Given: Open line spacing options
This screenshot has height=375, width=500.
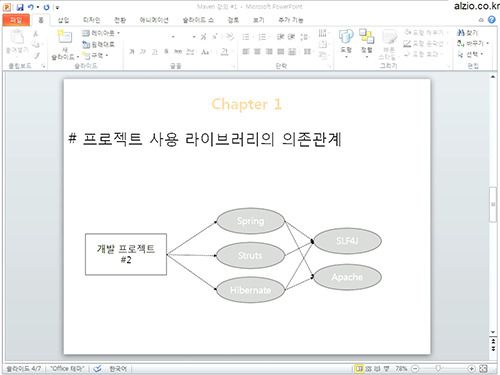Looking at the screenshot, I should click(304, 37).
